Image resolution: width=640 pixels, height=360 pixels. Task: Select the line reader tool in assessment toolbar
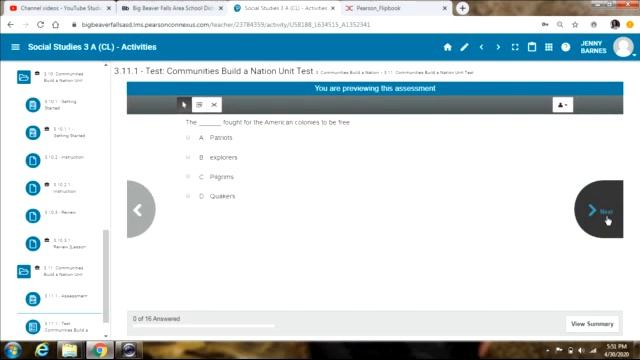pos(199,105)
